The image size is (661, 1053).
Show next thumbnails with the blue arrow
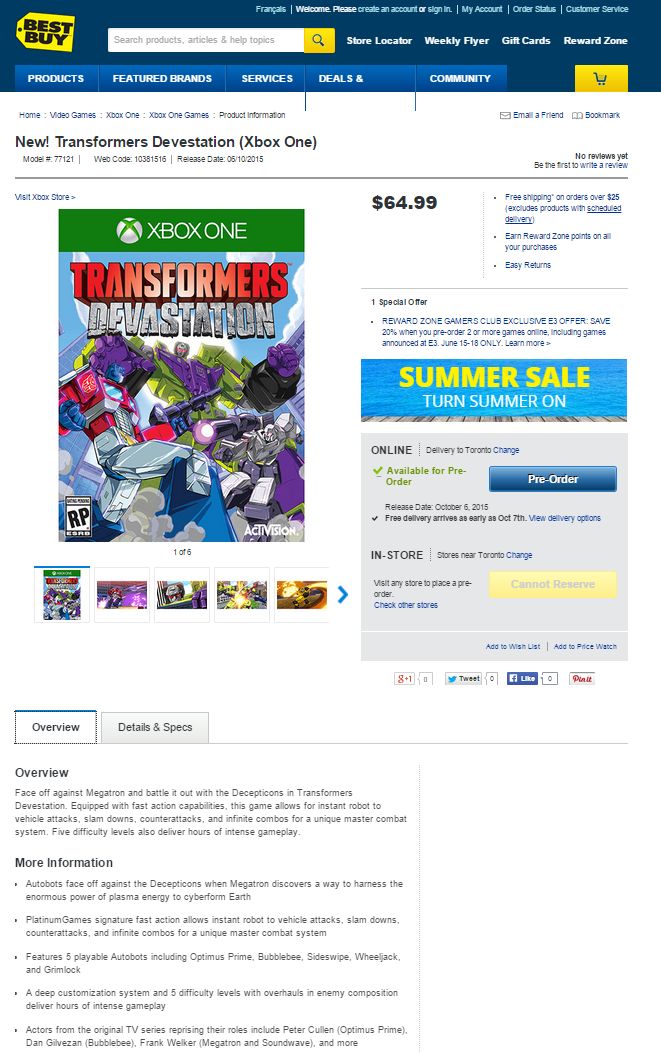pos(343,594)
